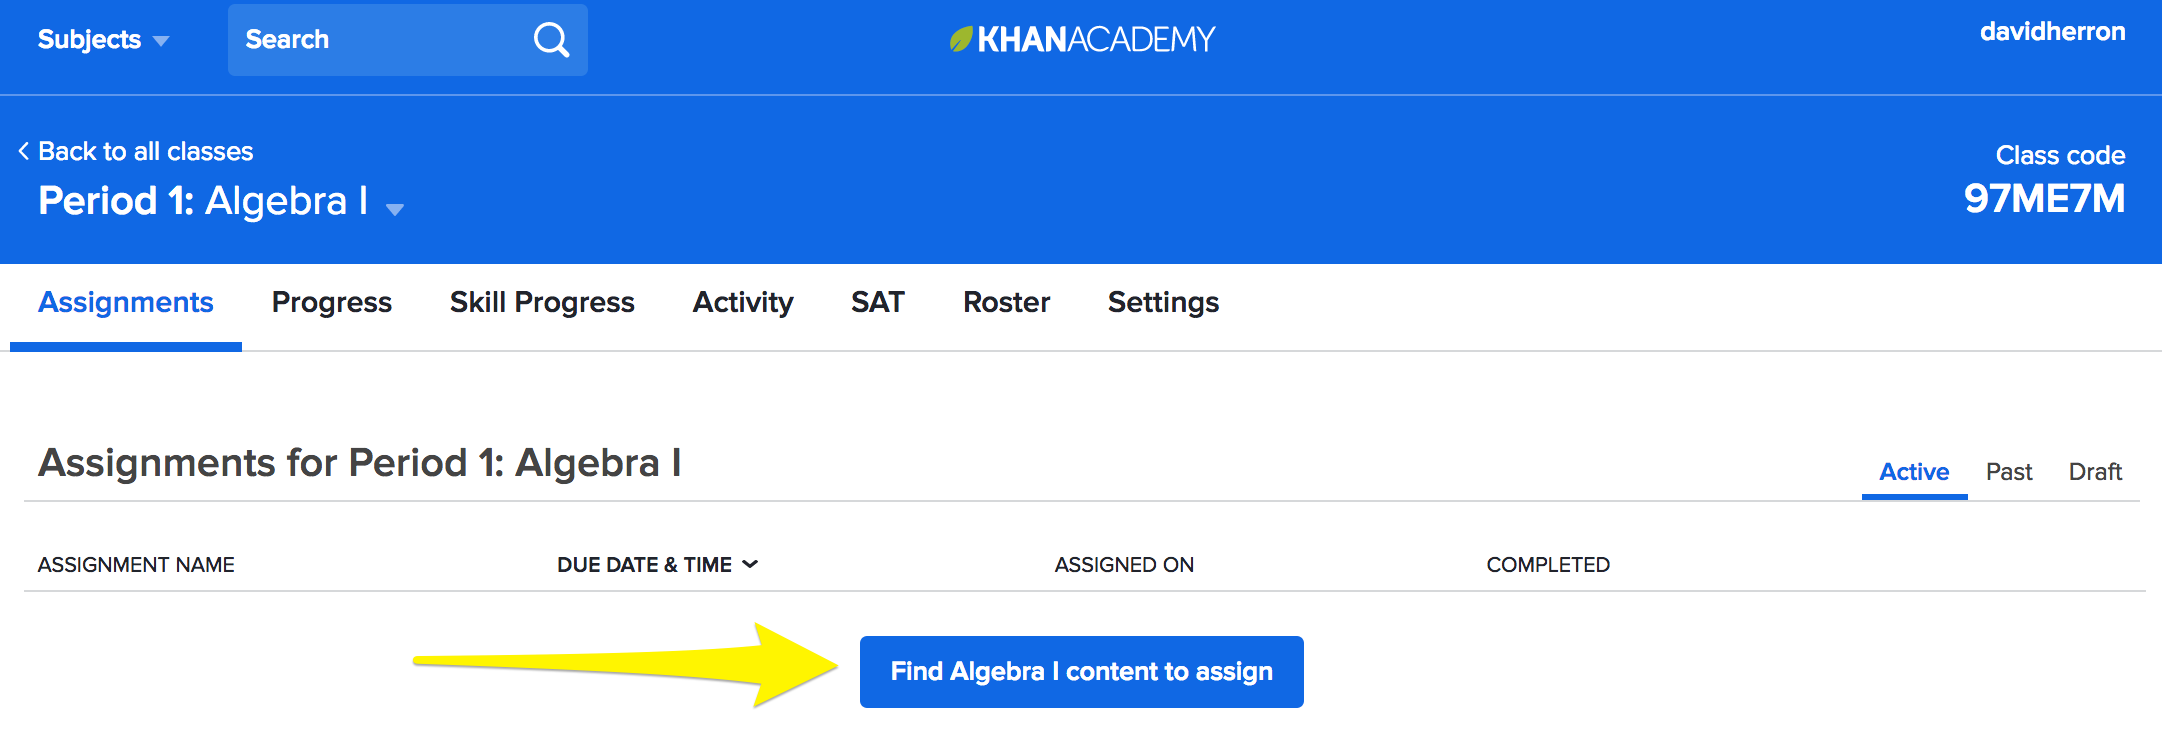Go to the SAT tab
Image resolution: width=2162 pixels, height=742 pixels.
click(x=878, y=302)
